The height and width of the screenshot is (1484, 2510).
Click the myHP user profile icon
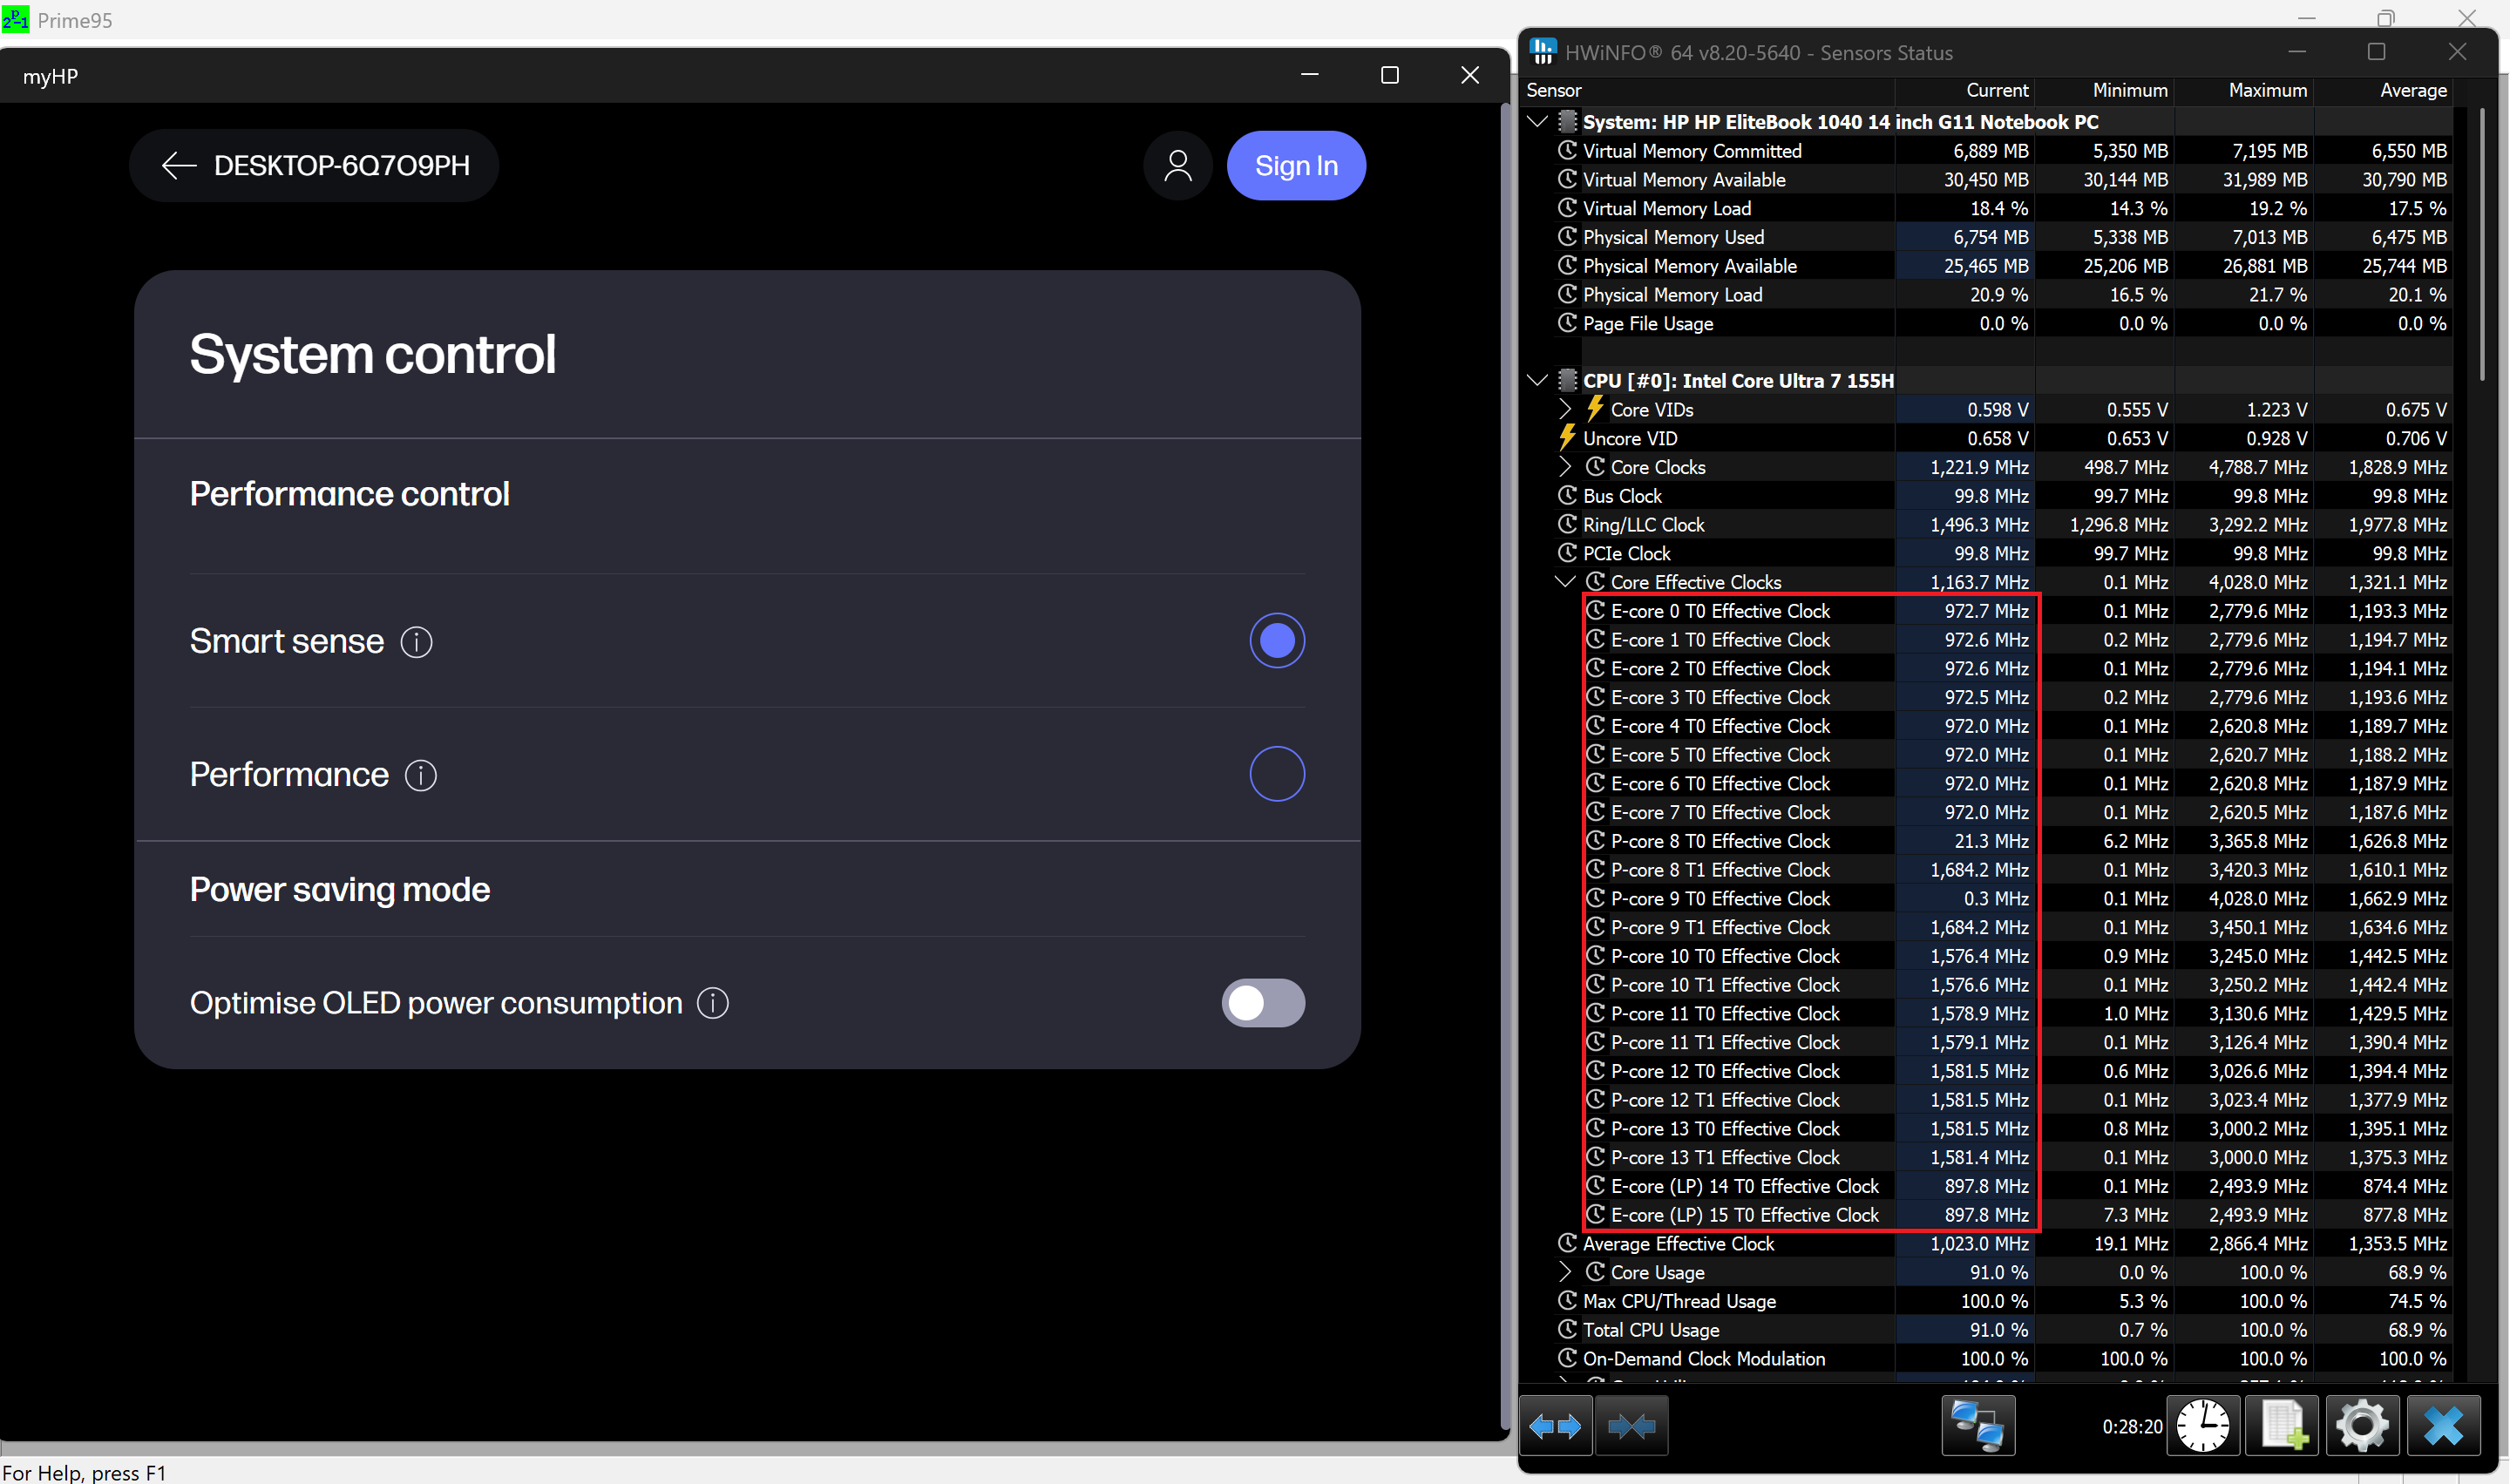click(x=1178, y=165)
